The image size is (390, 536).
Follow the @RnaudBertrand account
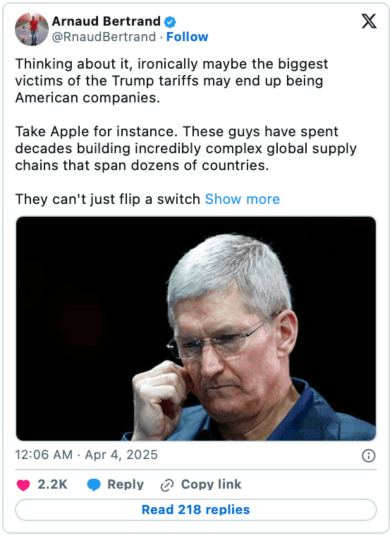click(x=187, y=37)
